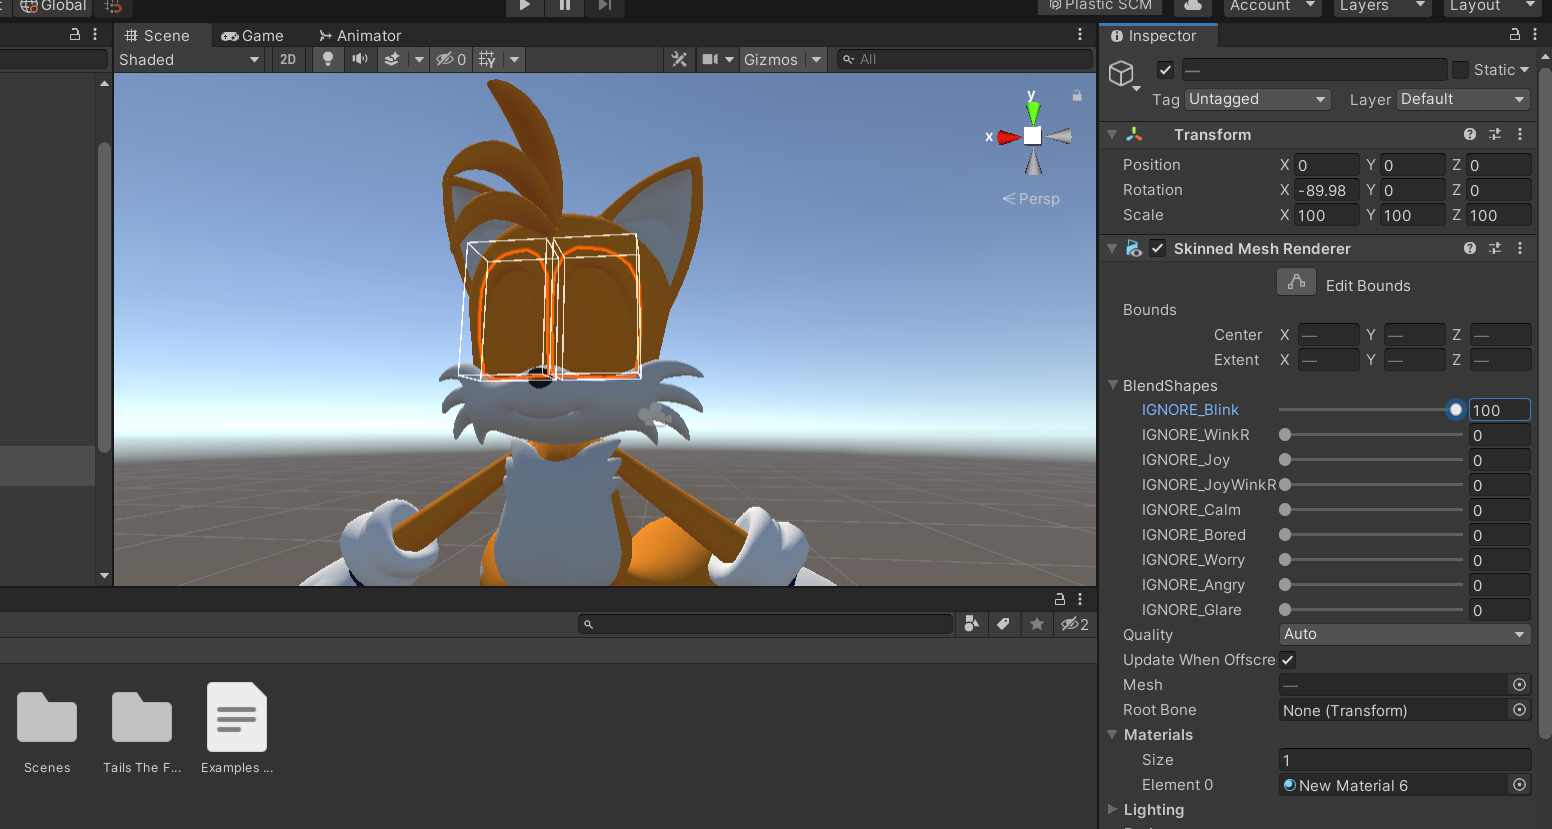Toggle scene audio speaker icon

tap(359, 59)
